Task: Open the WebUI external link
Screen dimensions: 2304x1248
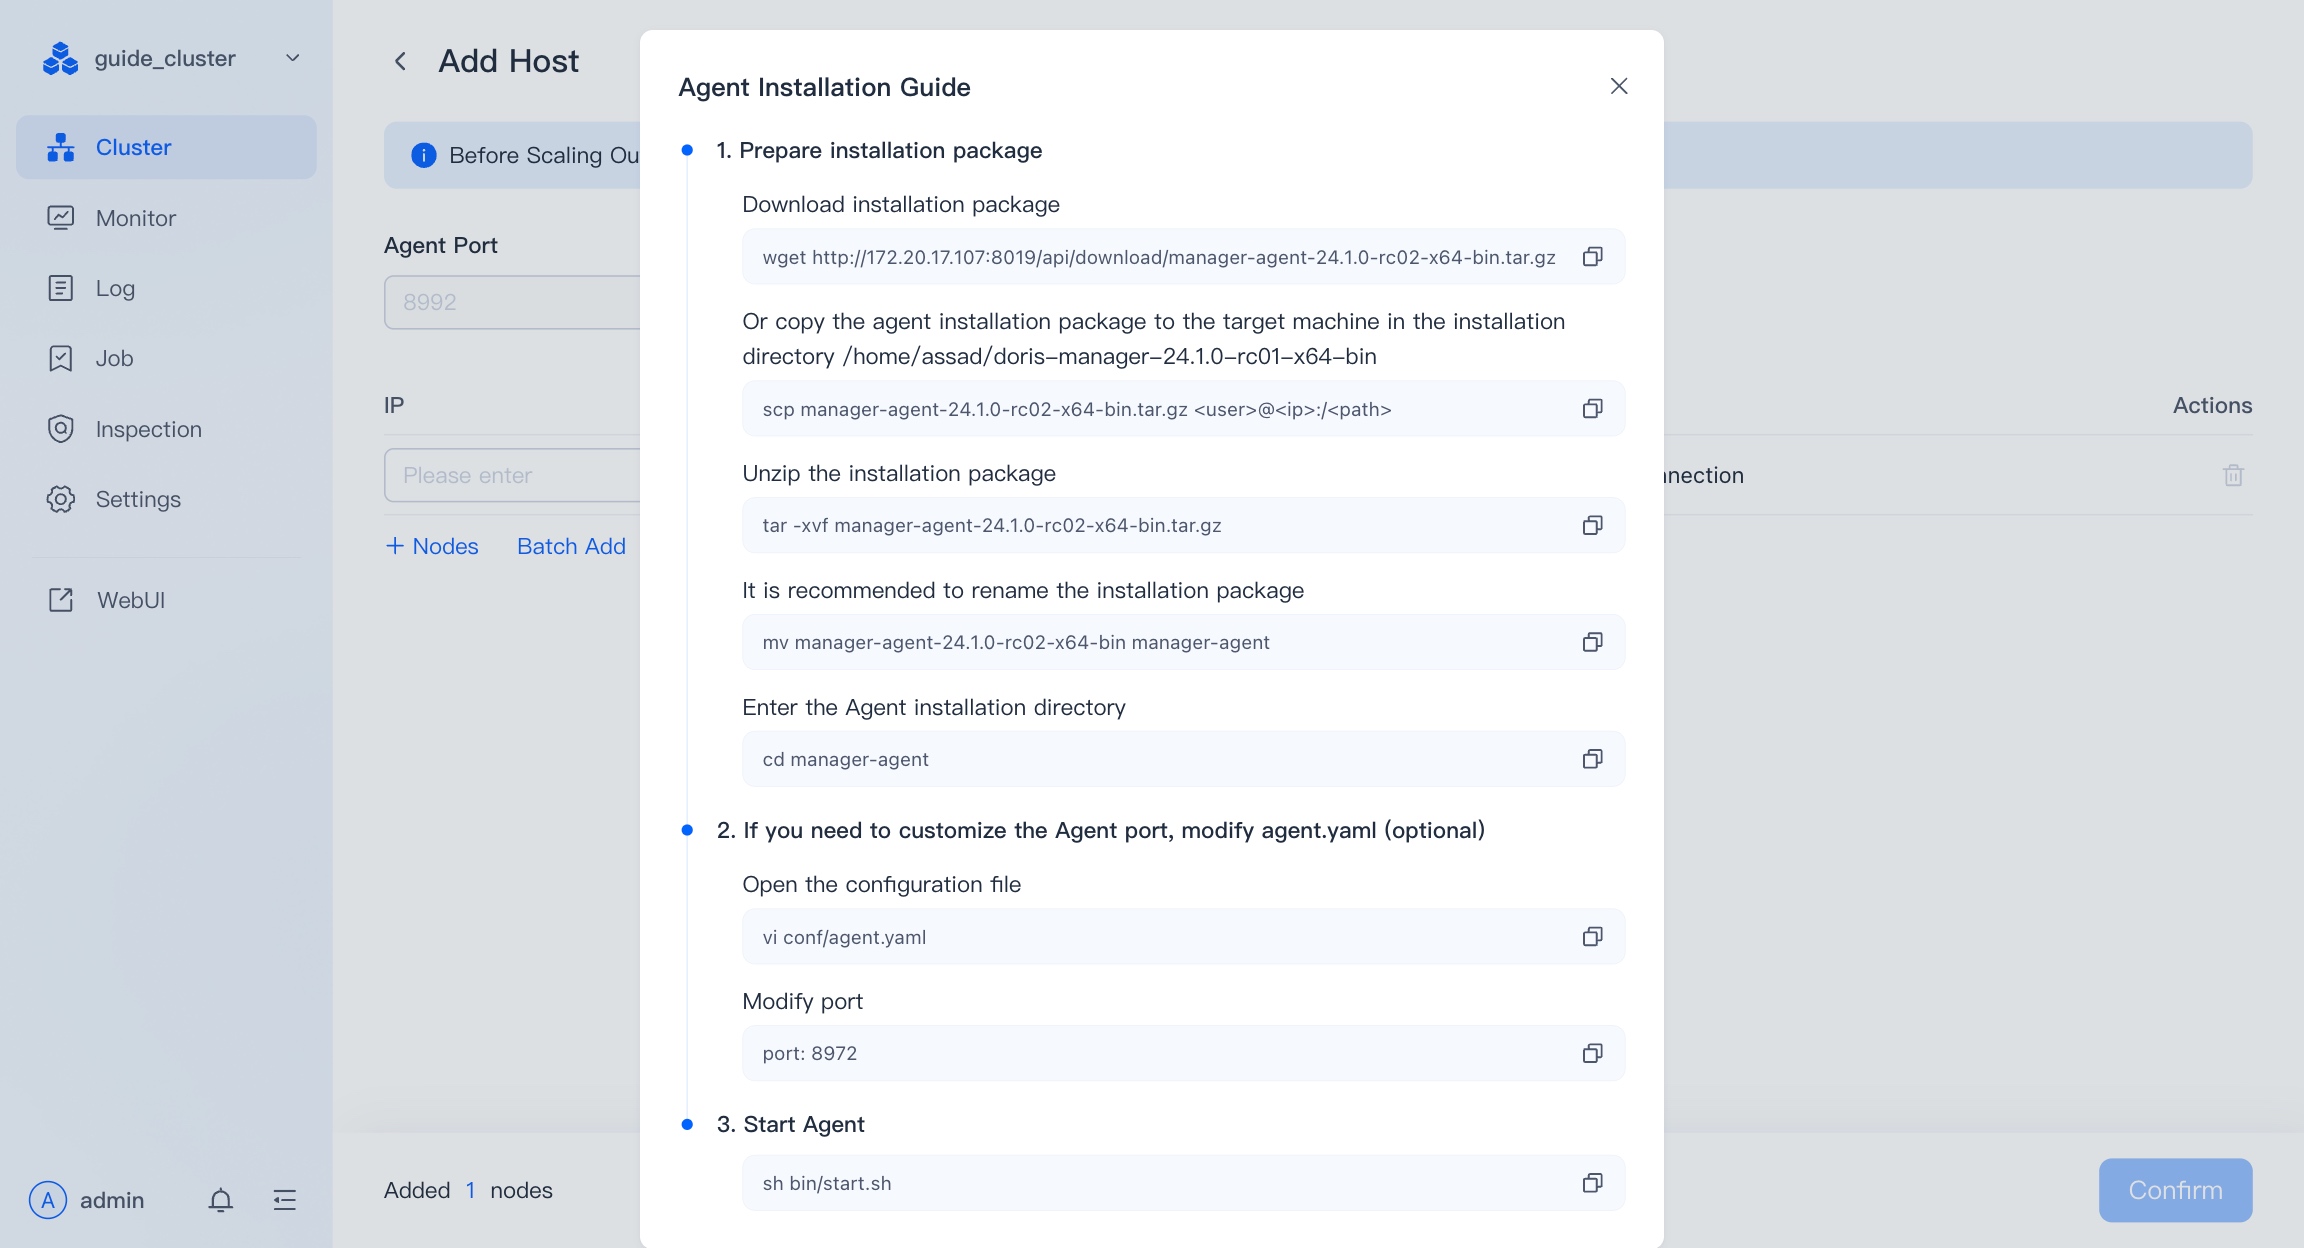Action: (x=166, y=600)
